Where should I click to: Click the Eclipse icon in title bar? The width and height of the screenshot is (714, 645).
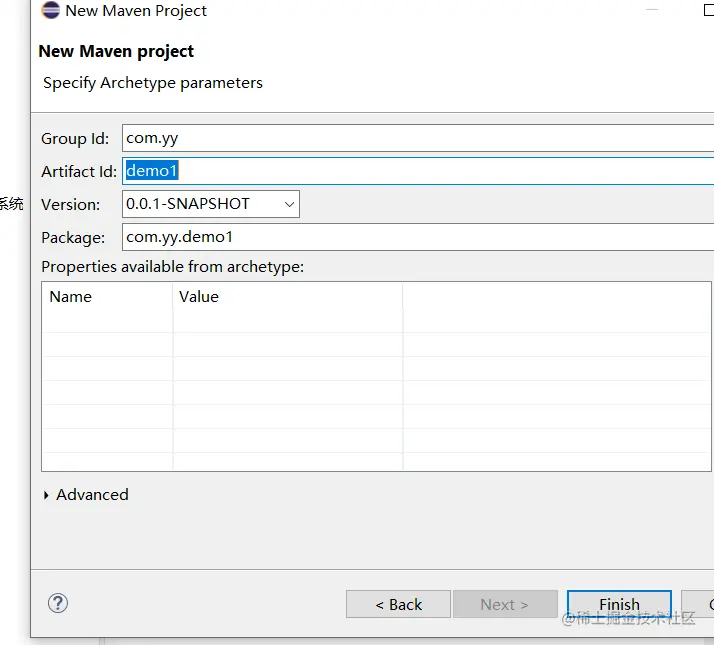tap(50, 11)
